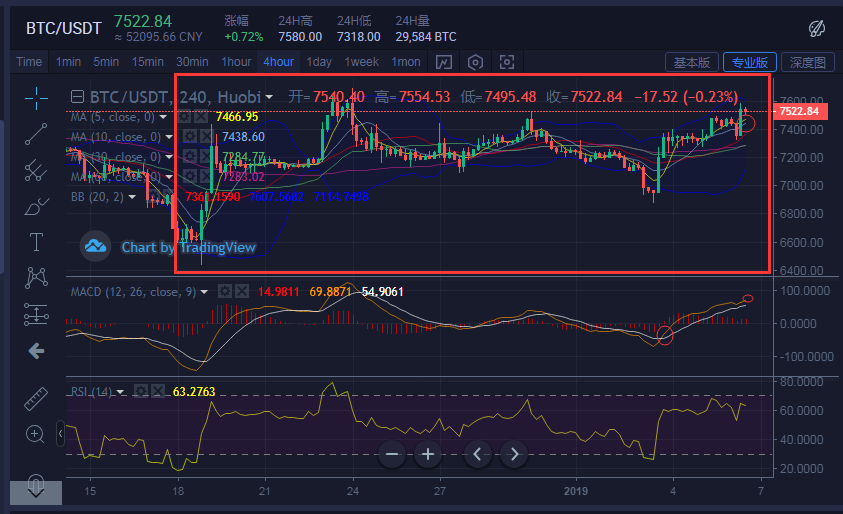The height and width of the screenshot is (514, 843).
Task: Open settings gear for MA (60, close, 0)
Action: (x=189, y=176)
